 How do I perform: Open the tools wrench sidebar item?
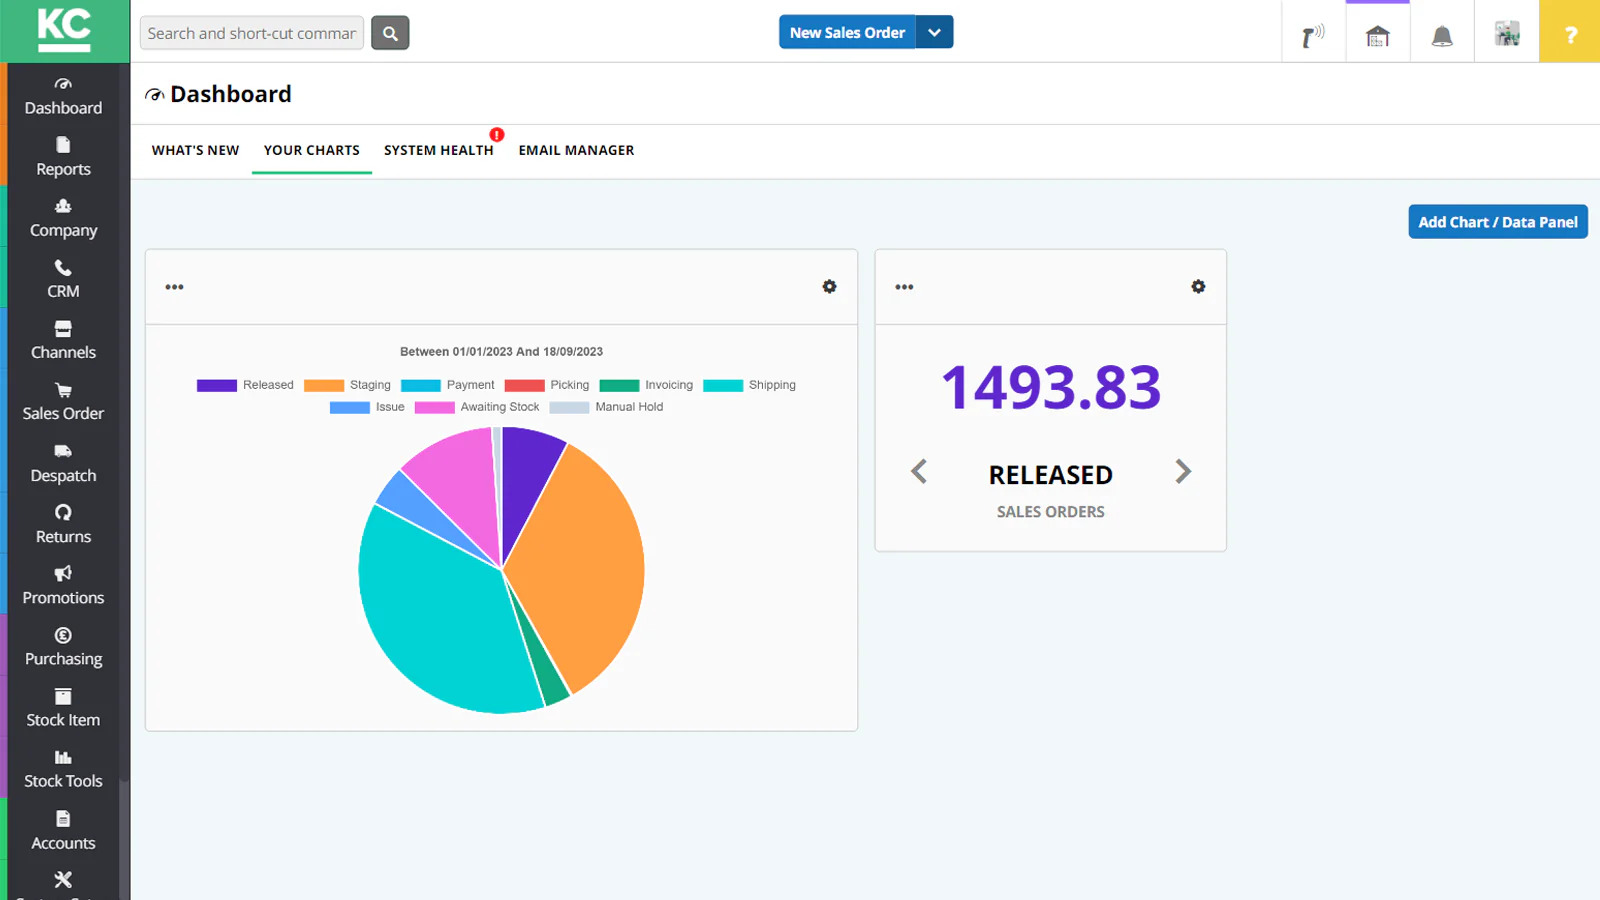pyautogui.click(x=63, y=881)
